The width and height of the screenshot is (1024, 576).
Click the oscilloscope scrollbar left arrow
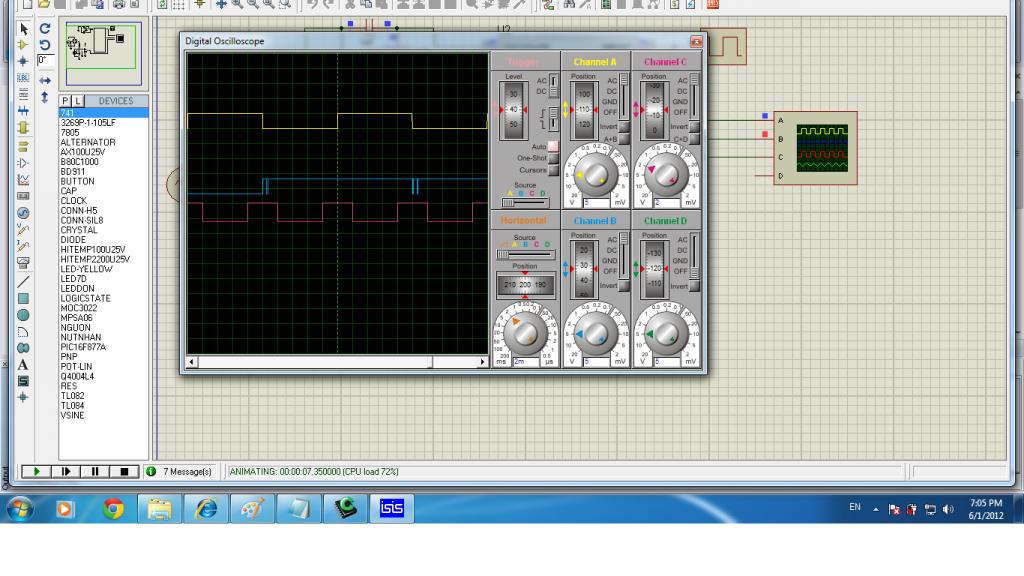click(192, 362)
